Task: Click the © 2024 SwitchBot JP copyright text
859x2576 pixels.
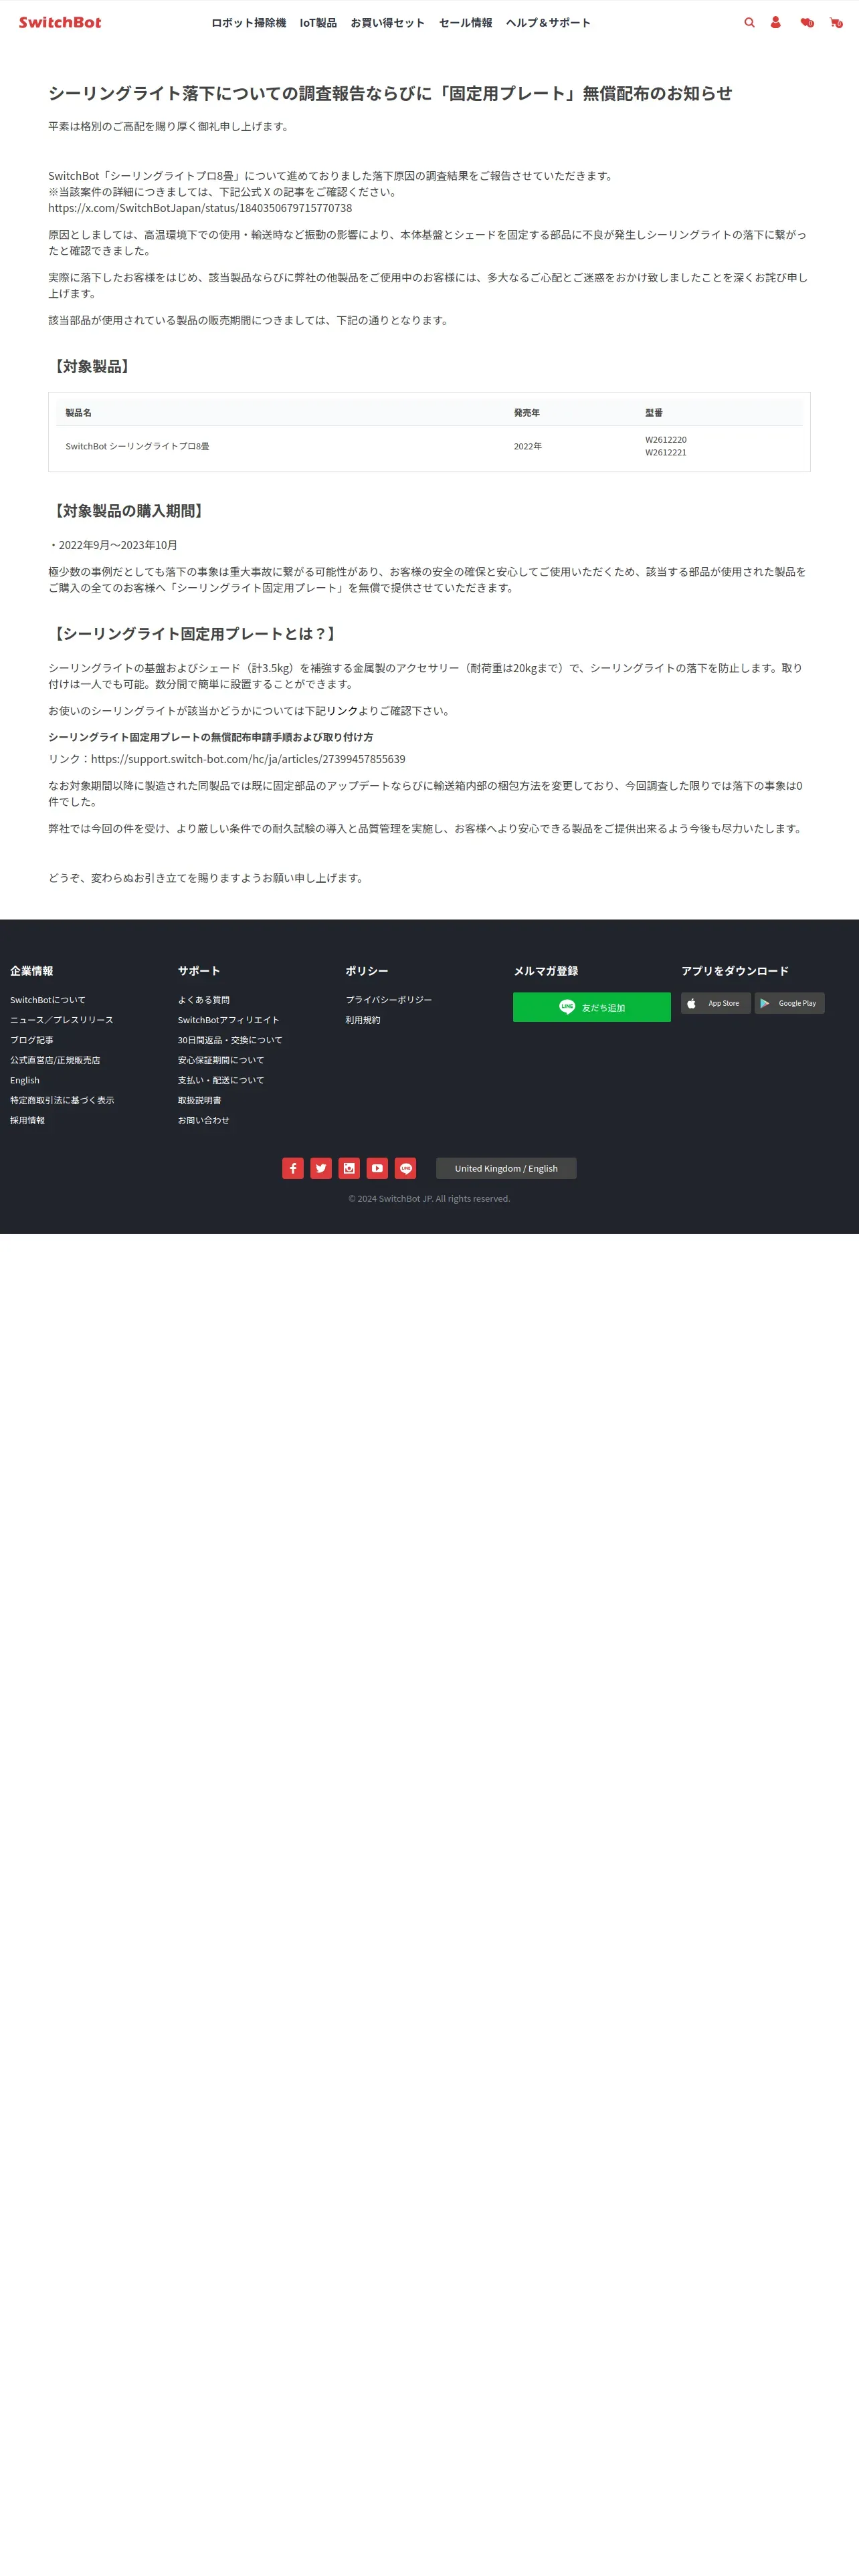Action: [429, 1199]
